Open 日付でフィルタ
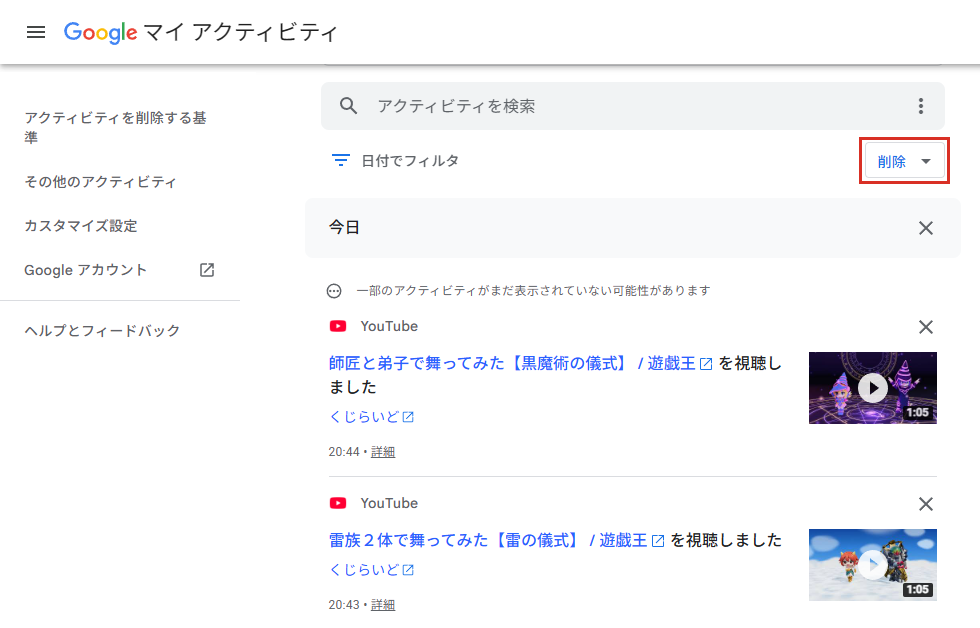This screenshot has height=628, width=980. [x=410, y=161]
